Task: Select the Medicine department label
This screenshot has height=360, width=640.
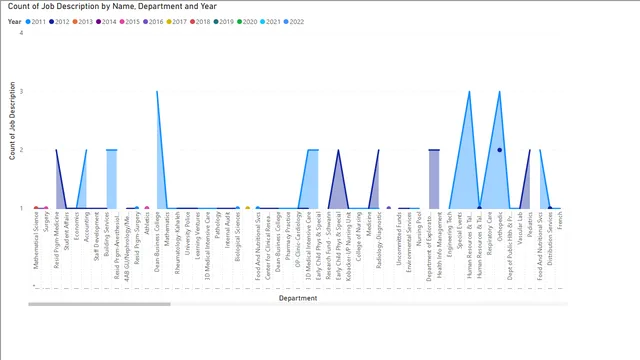Action: (x=369, y=224)
